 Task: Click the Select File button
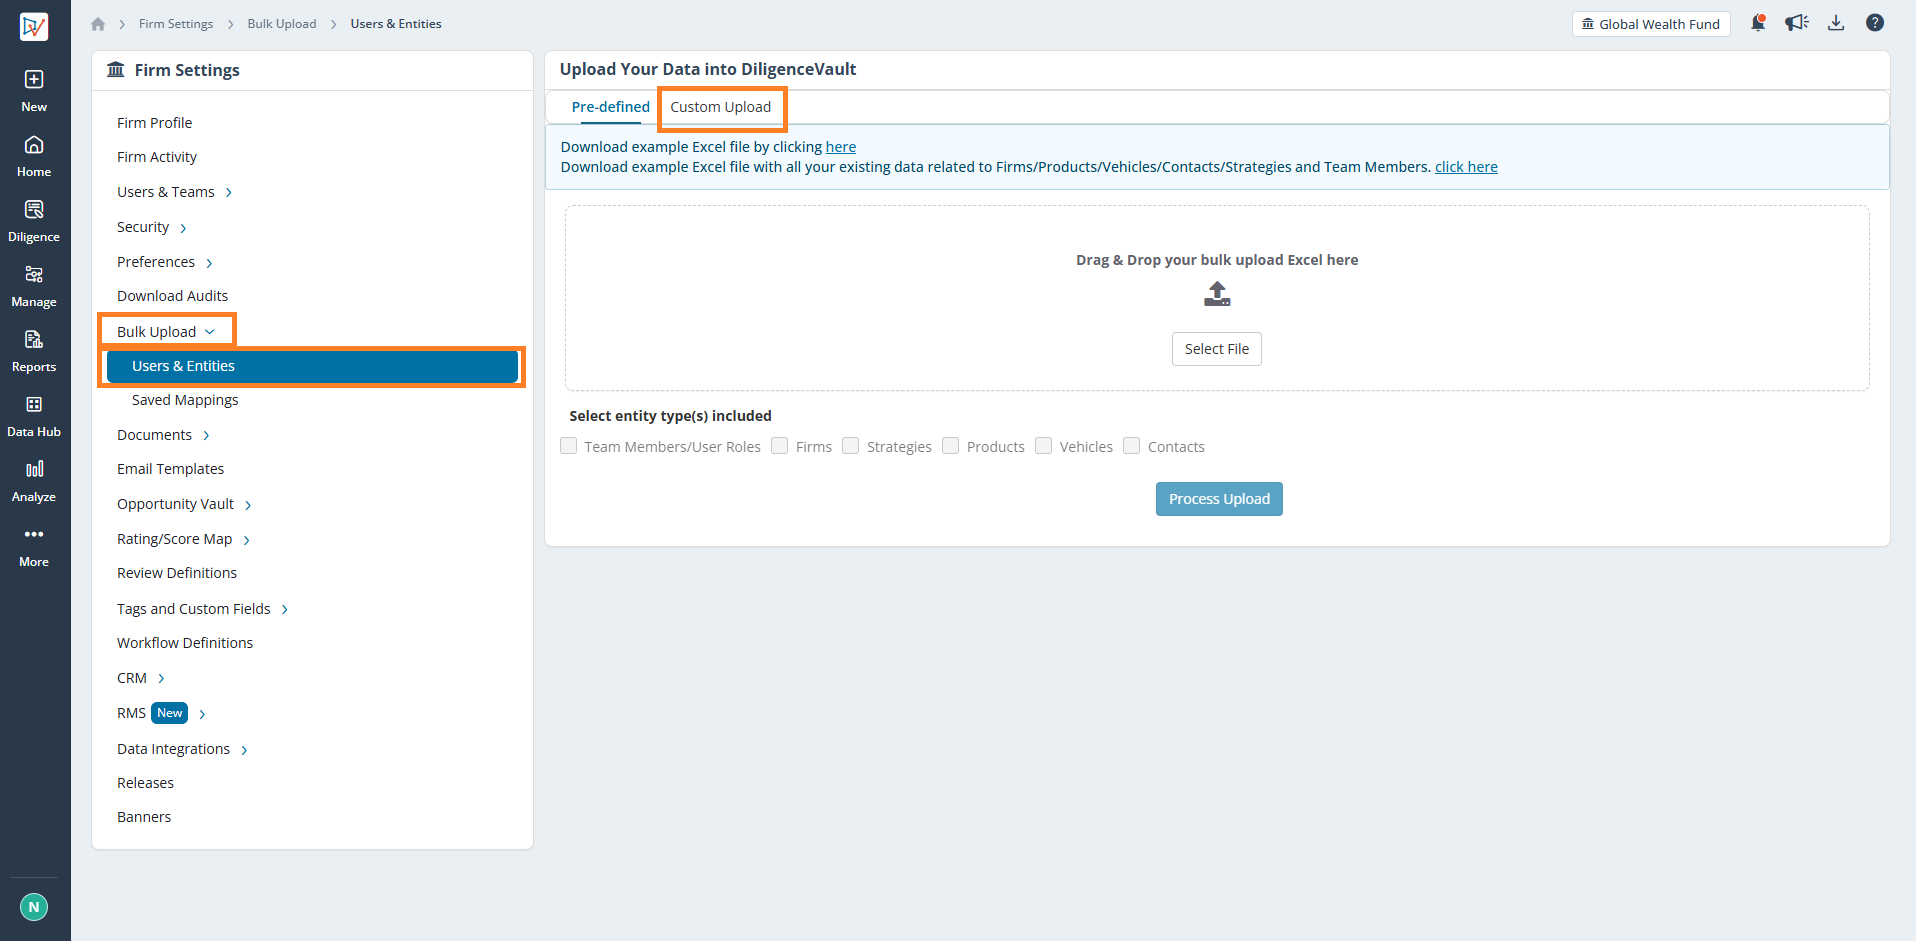[x=1217, y=349]
